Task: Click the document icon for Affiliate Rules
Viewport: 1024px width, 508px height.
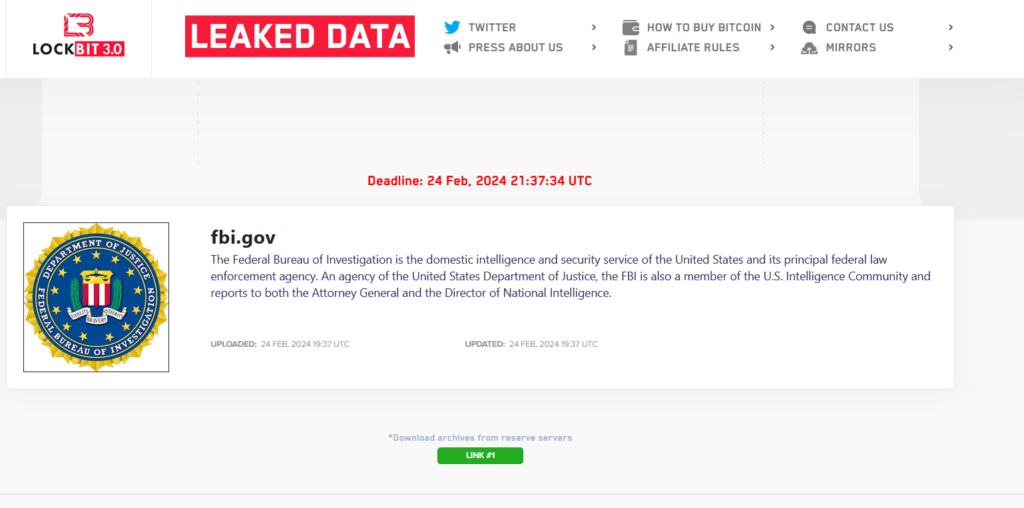Action: pyautogui.click(x=630, y=47)
